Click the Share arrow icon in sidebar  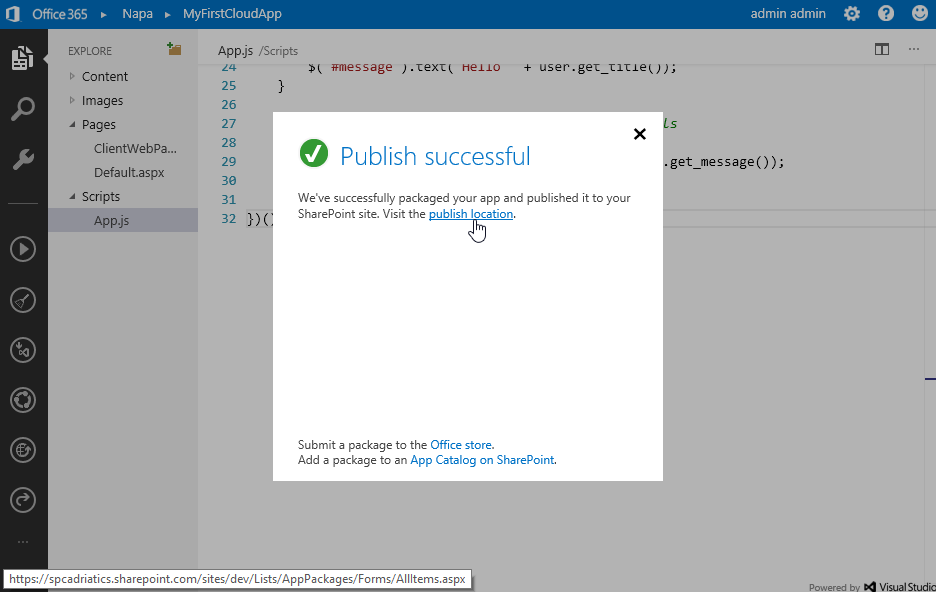22,499
